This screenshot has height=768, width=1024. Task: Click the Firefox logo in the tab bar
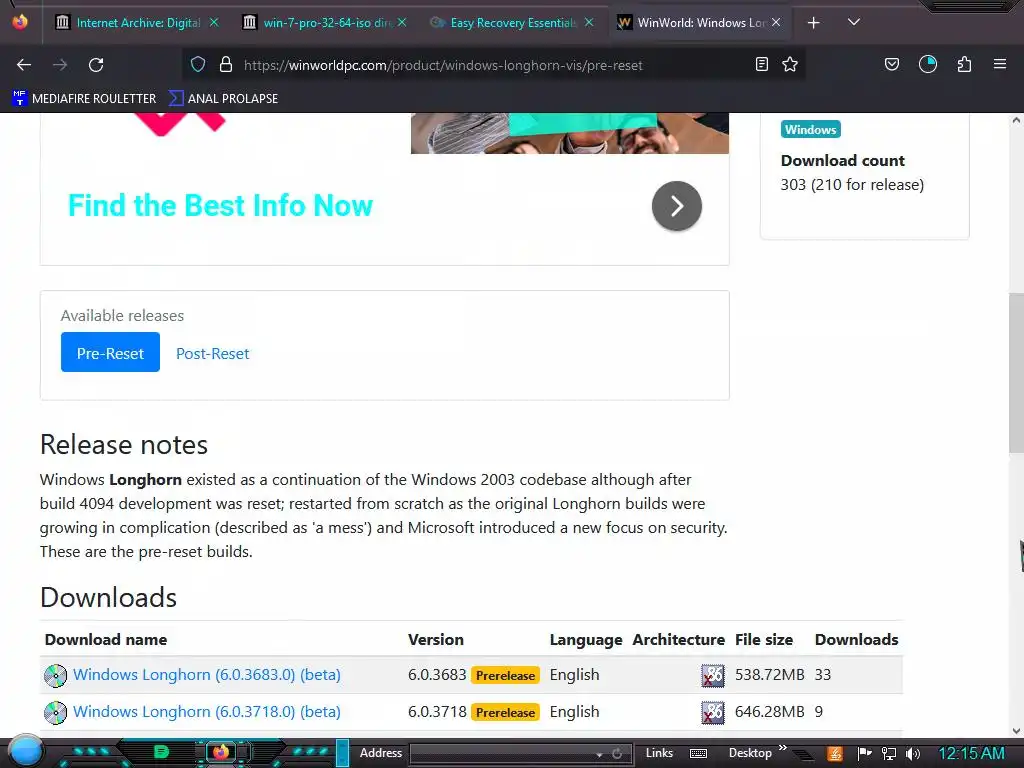point(20,22)
